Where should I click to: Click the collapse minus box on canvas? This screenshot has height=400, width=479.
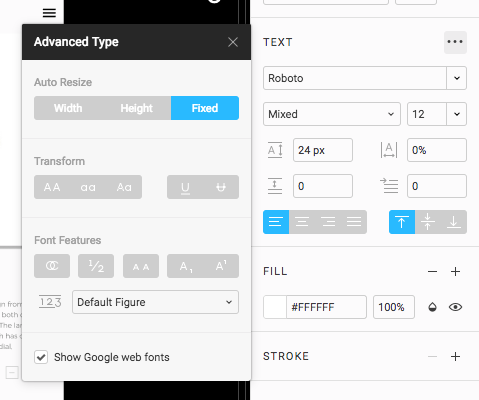coord(12,372)
